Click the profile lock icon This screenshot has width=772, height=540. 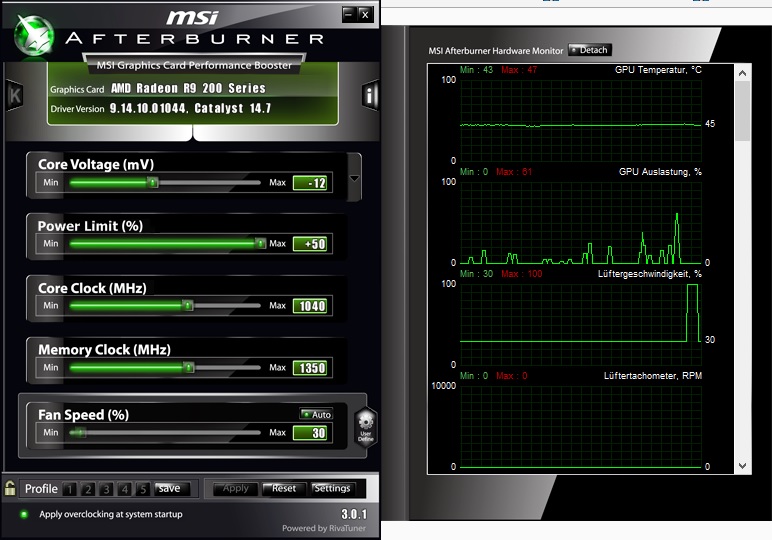pyautogui.click(x=10, y=488)
